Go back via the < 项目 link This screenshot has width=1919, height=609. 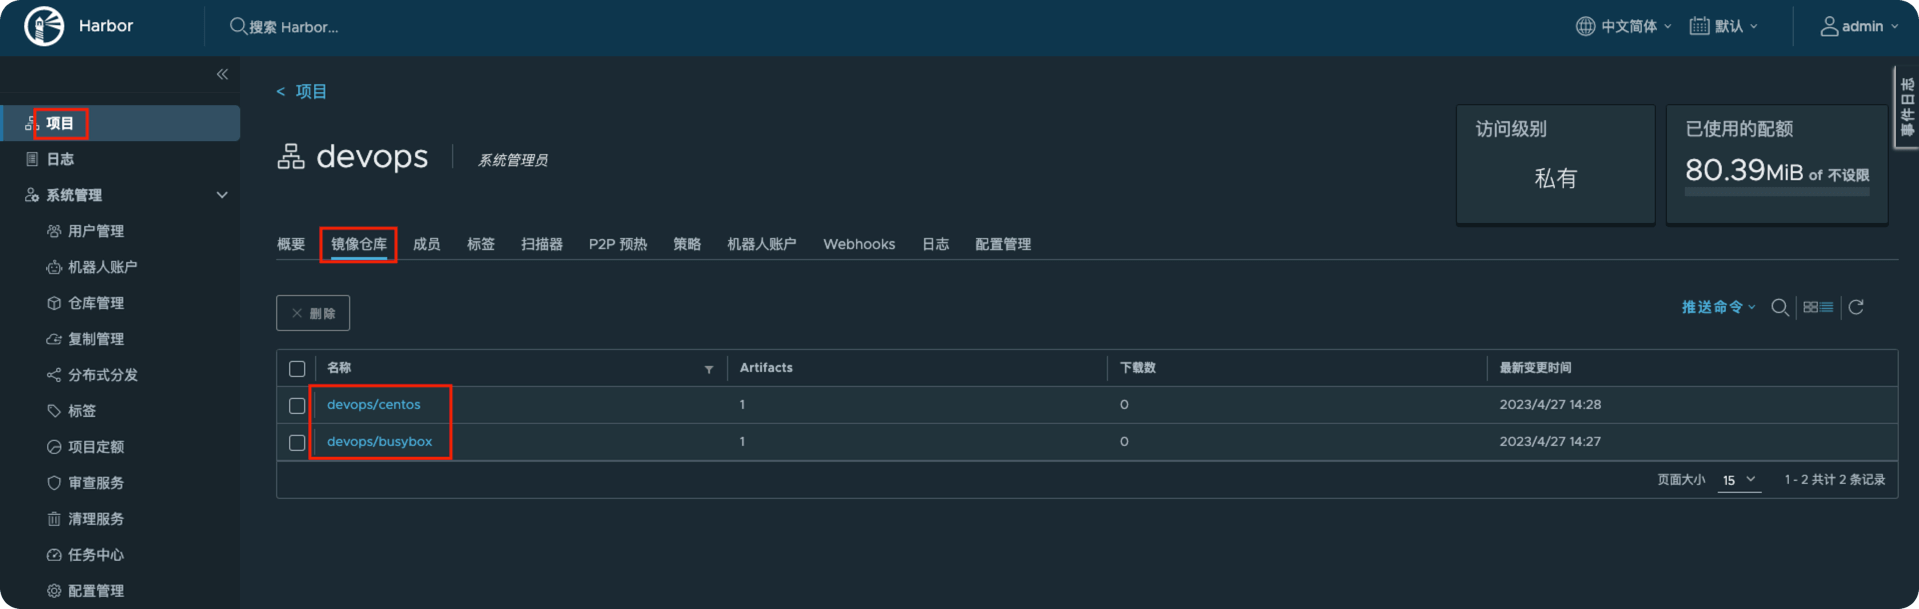pos(302,91)
